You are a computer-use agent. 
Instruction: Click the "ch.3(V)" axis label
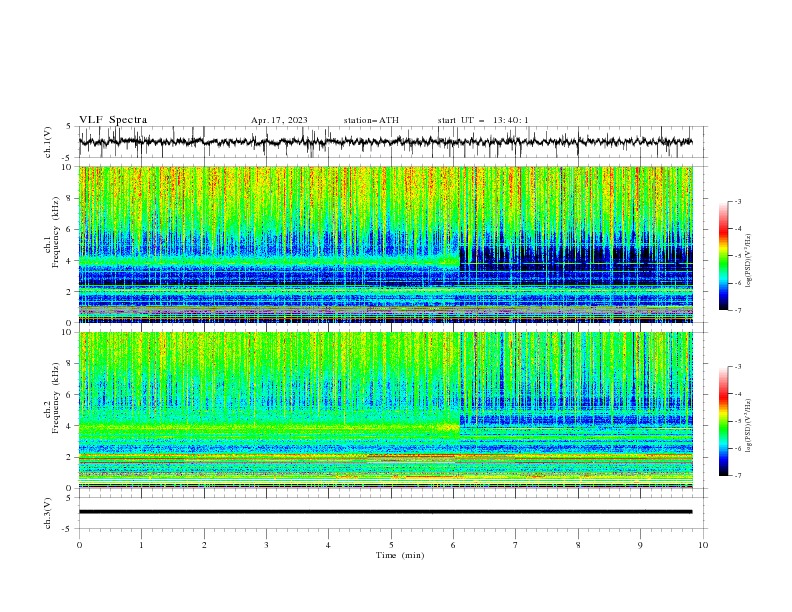tap(48, 513)
